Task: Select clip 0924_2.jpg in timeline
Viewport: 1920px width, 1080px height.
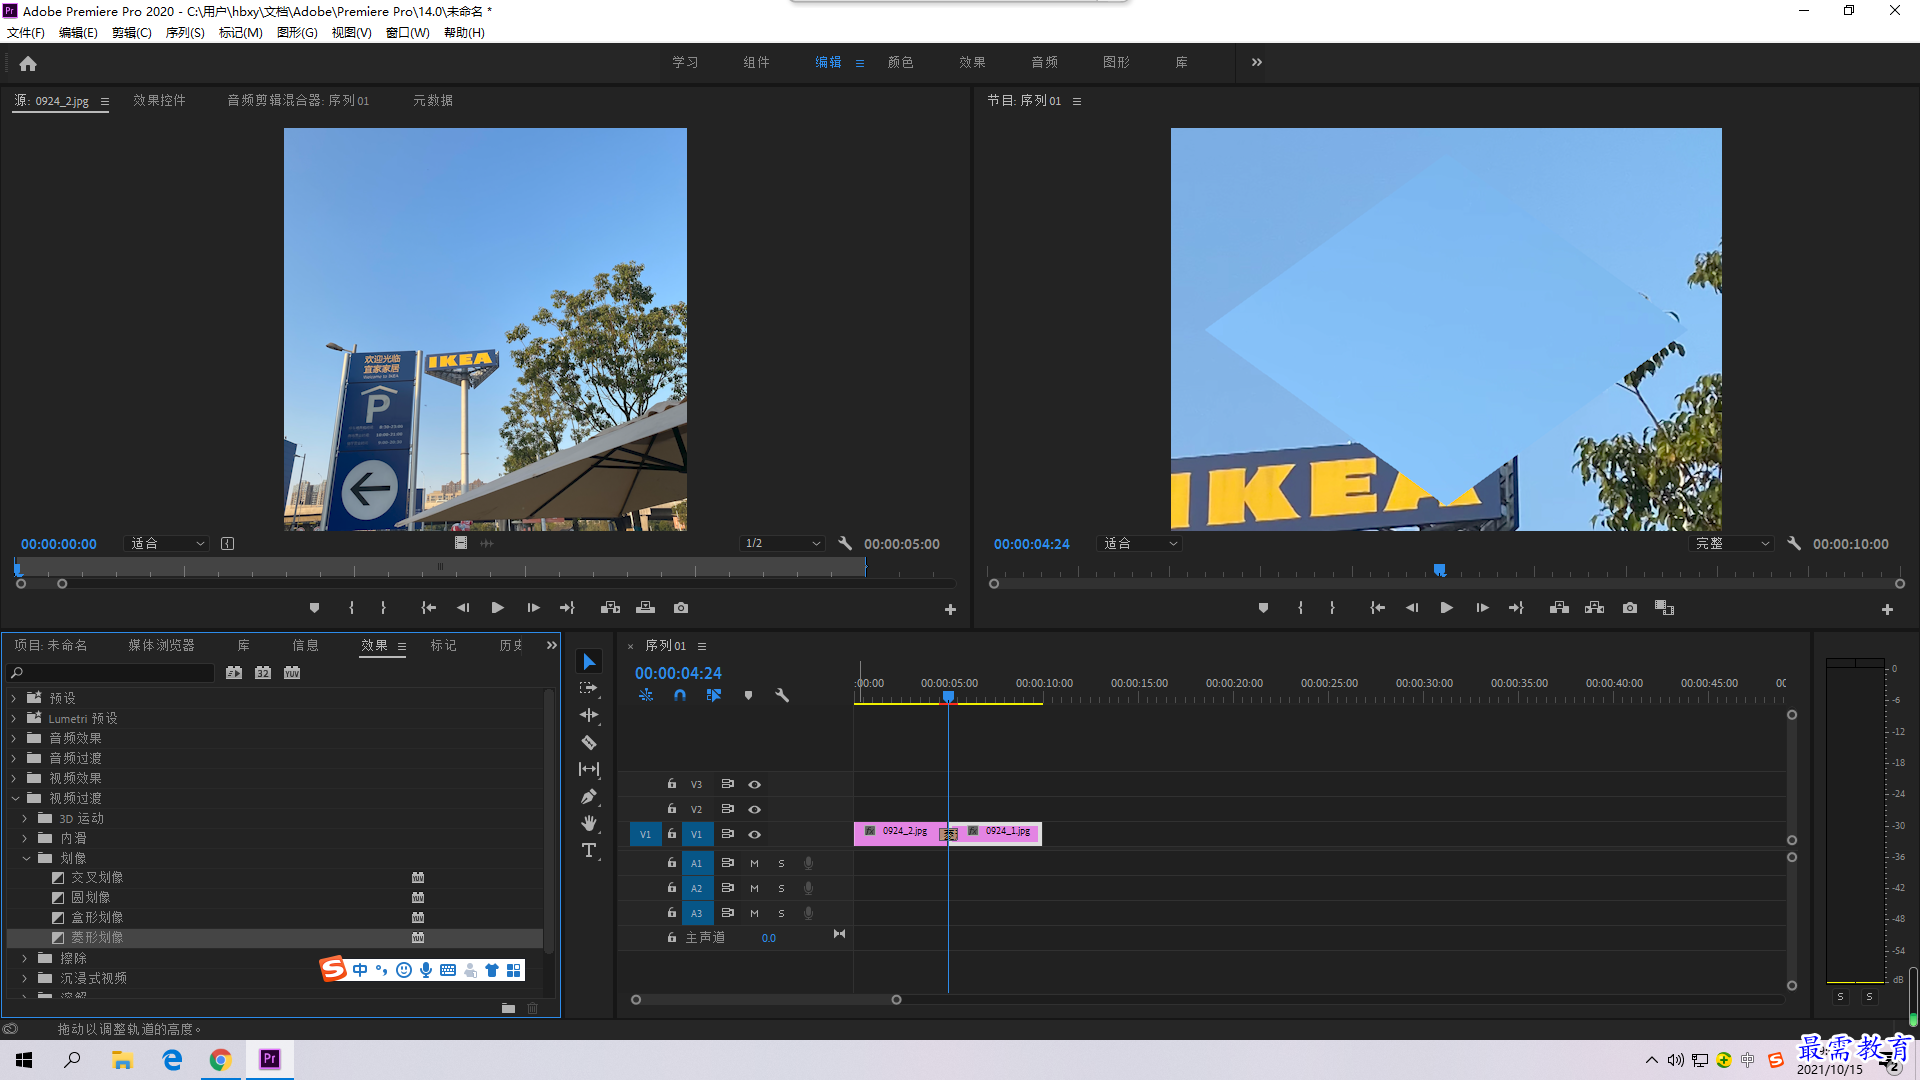Action: [897, 832]
